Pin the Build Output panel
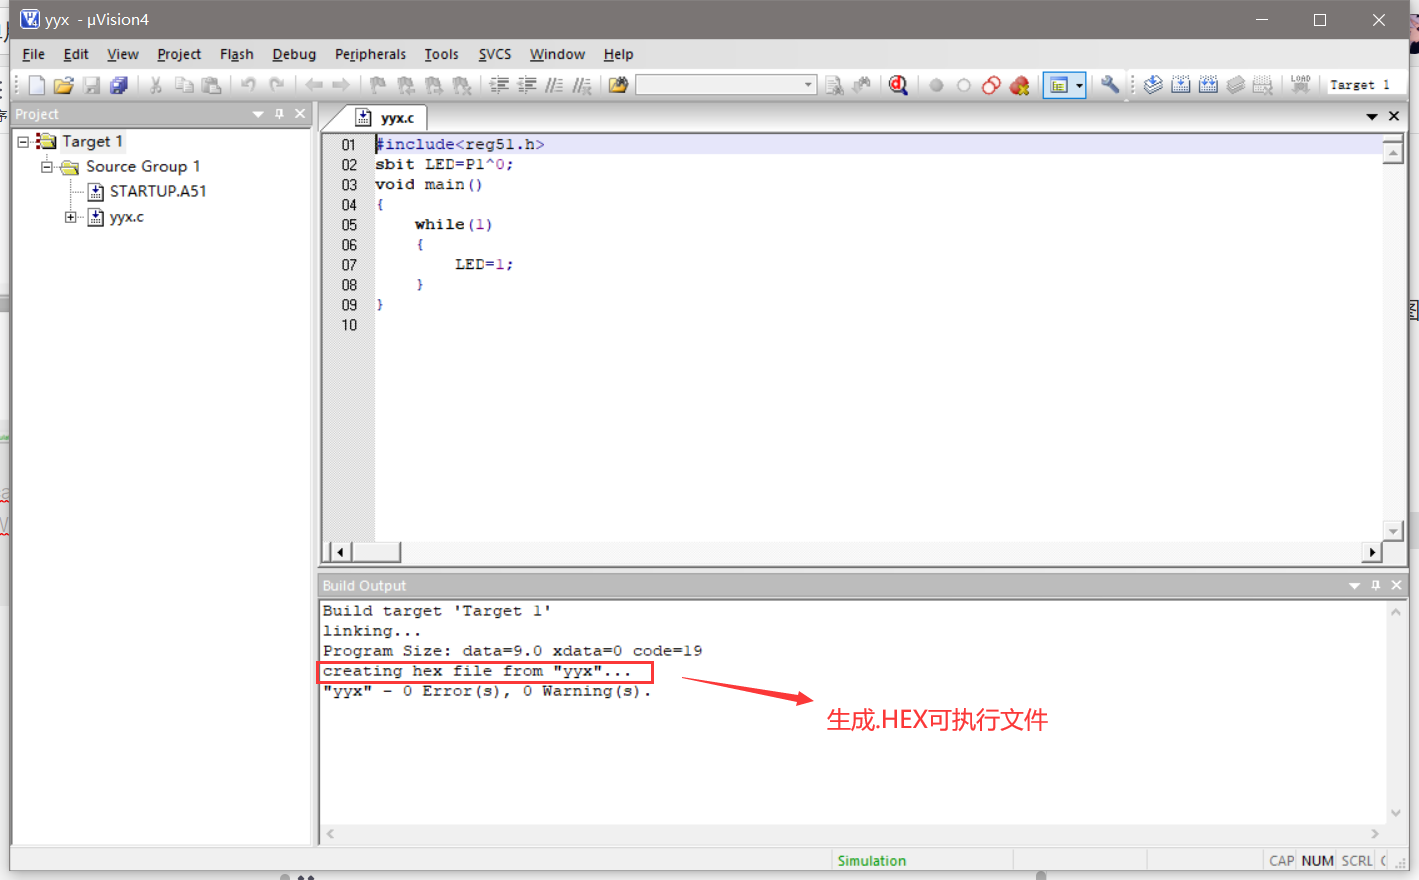The height and width of the screenshot is (880, 1419). [x=1376, y=586]
